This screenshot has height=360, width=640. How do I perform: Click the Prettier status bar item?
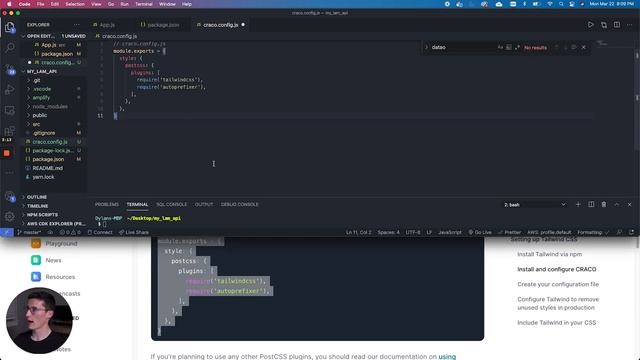(509, 232)
